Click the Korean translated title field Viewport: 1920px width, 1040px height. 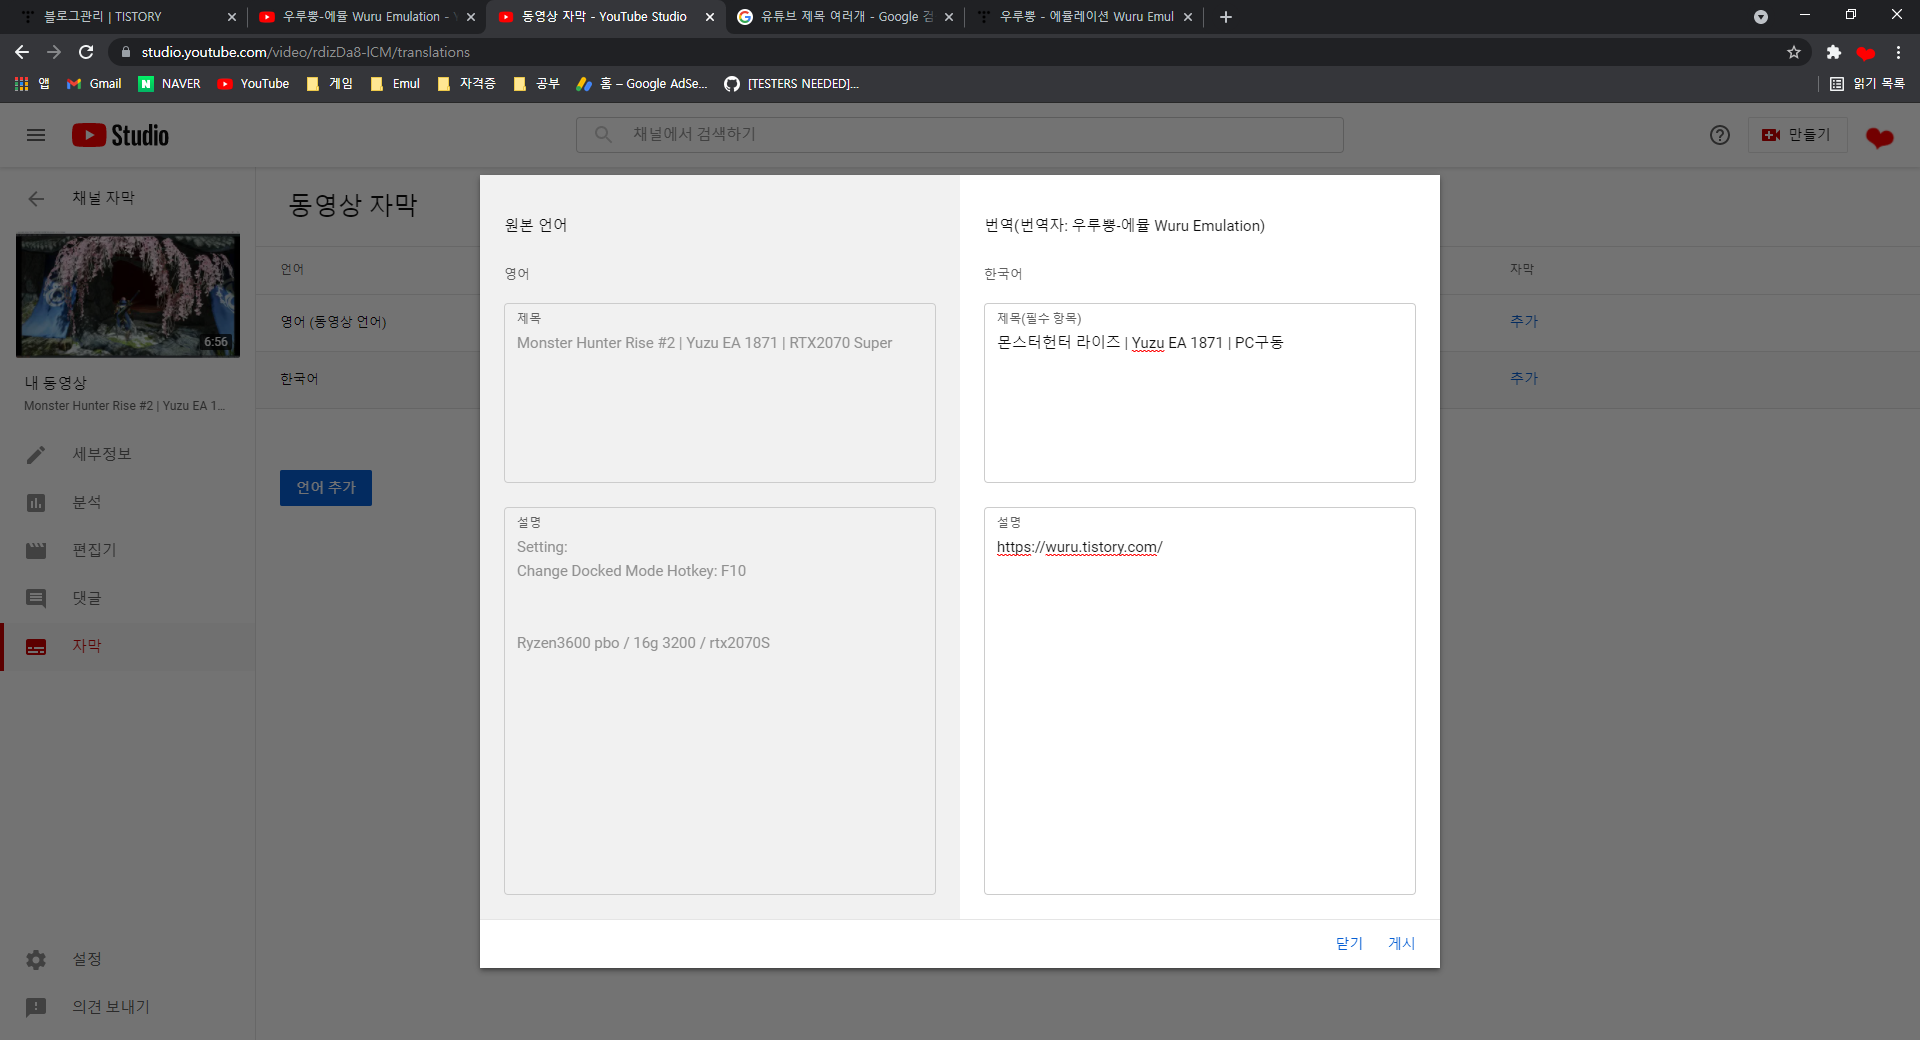pos(1200,393)
